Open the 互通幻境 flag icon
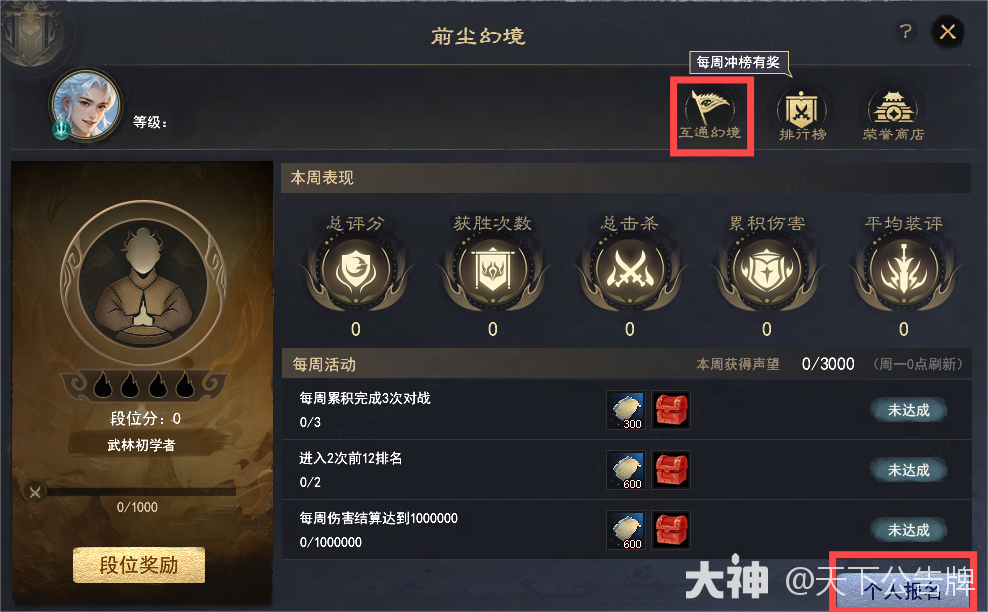 click(710, 115)
